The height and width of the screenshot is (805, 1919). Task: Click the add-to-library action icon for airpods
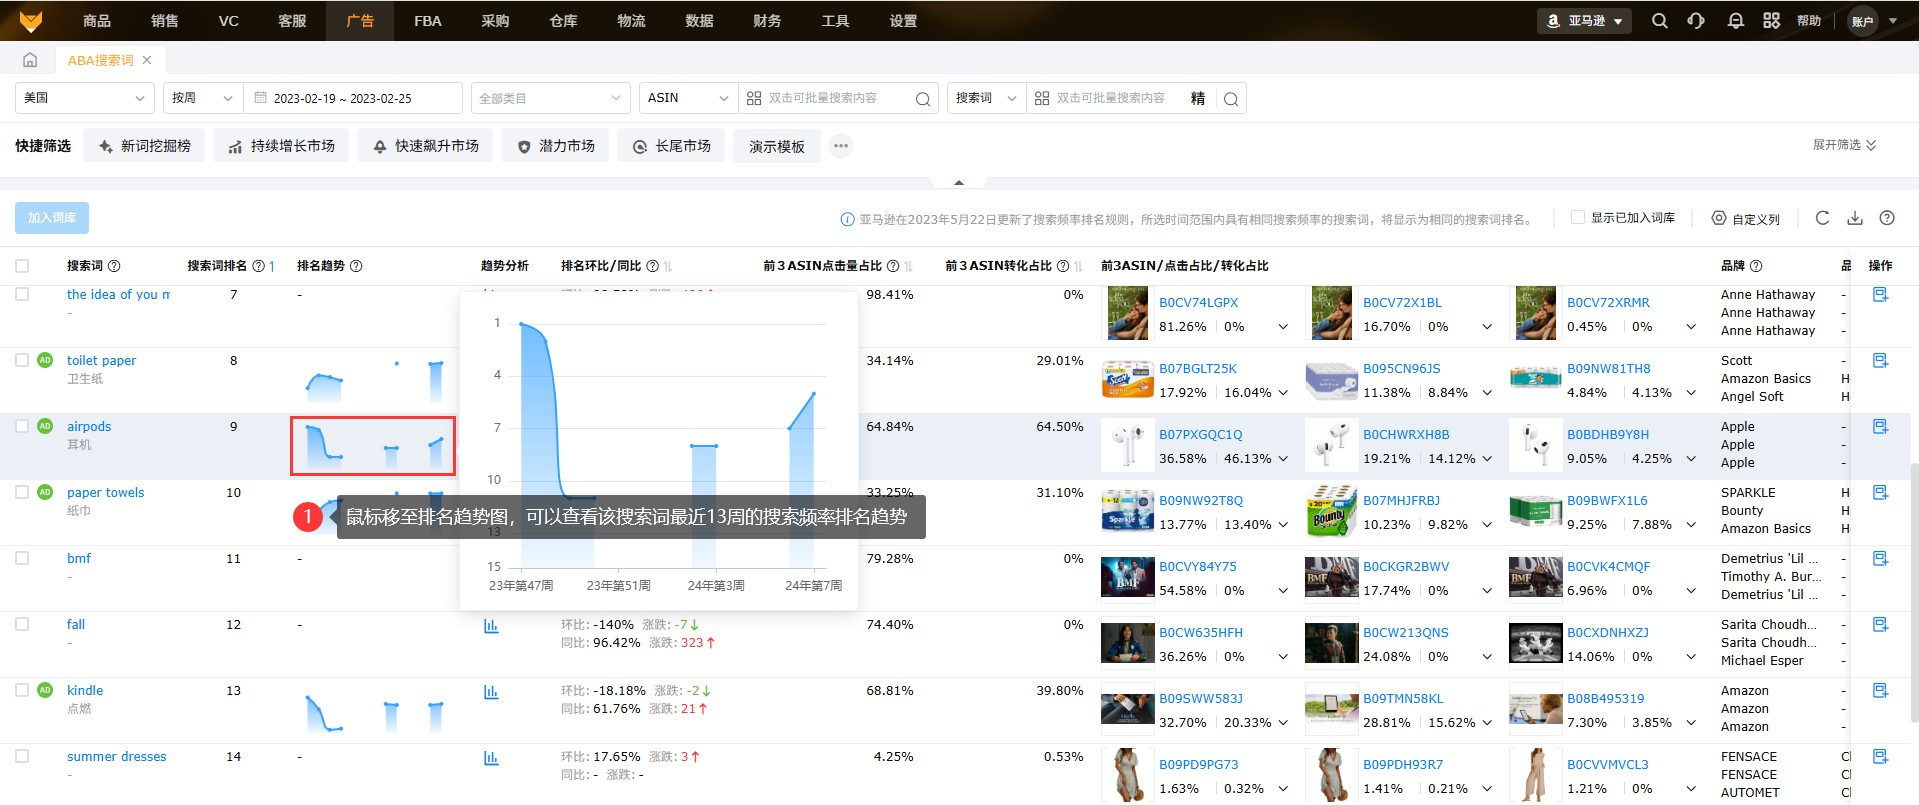pyautogui.click(x=1880, y=427)
